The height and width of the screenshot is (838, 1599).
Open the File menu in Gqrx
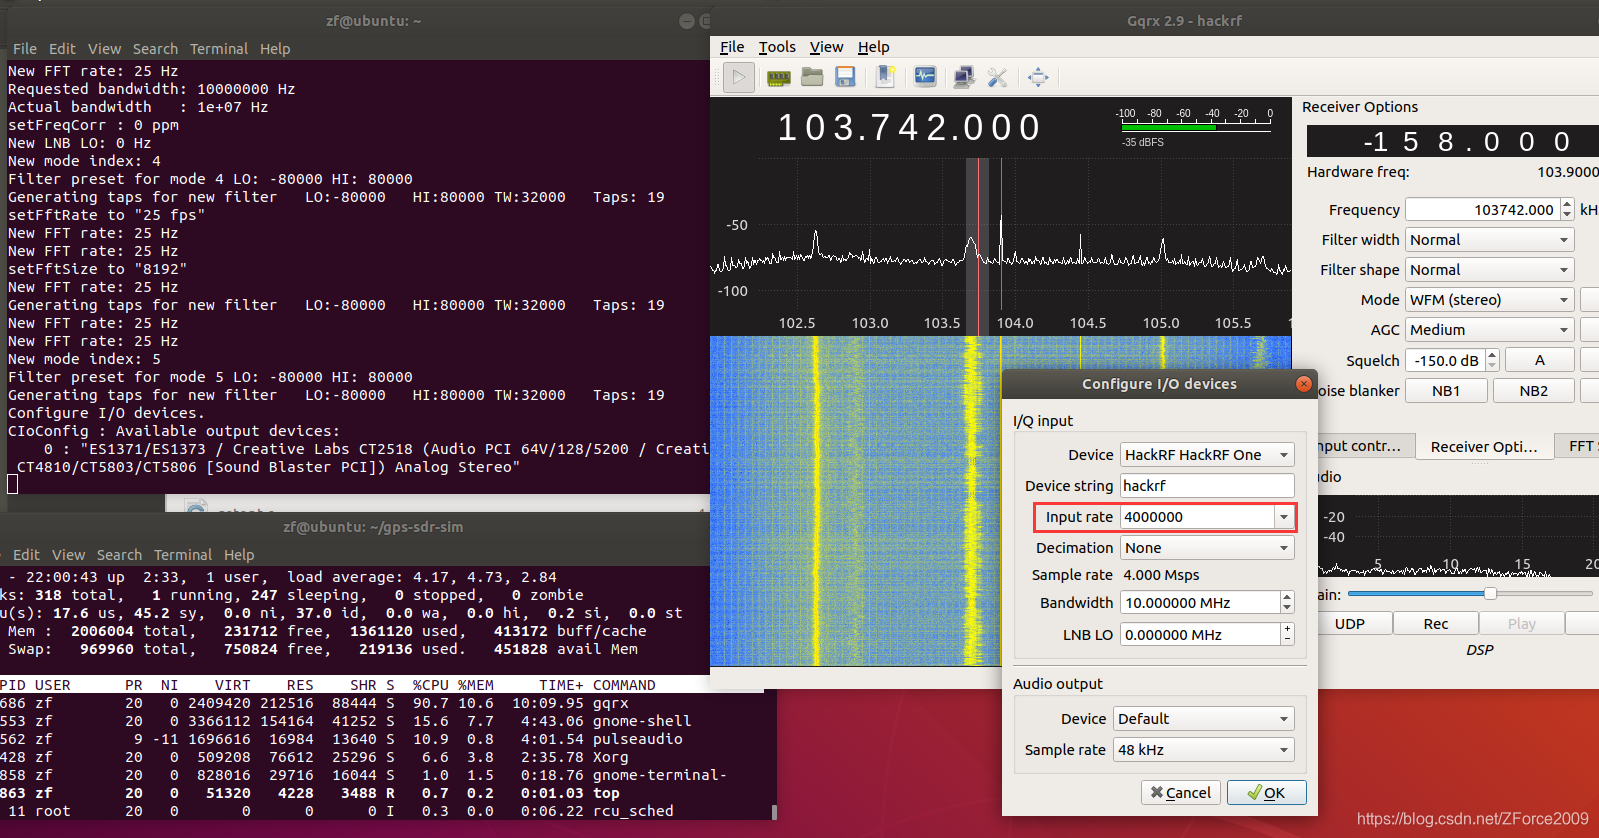(x=732, y=47)
